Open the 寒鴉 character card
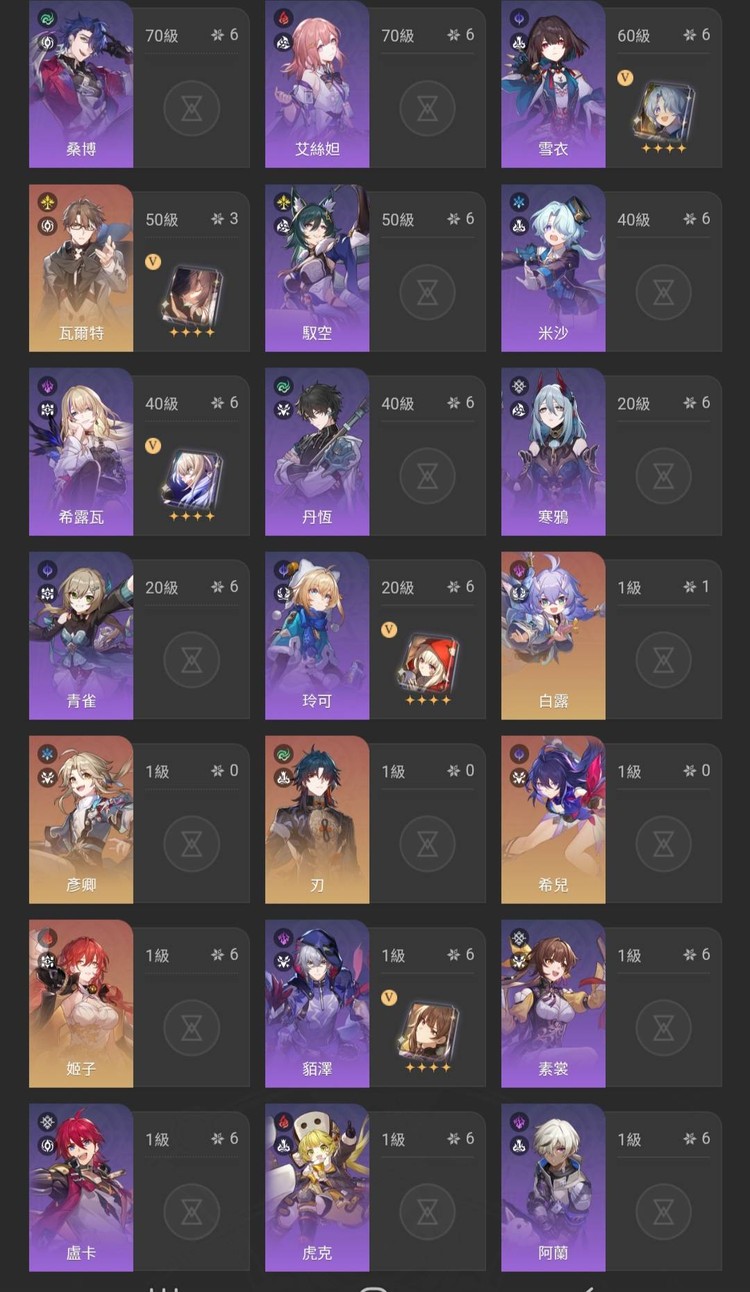 tap(553, 452)
